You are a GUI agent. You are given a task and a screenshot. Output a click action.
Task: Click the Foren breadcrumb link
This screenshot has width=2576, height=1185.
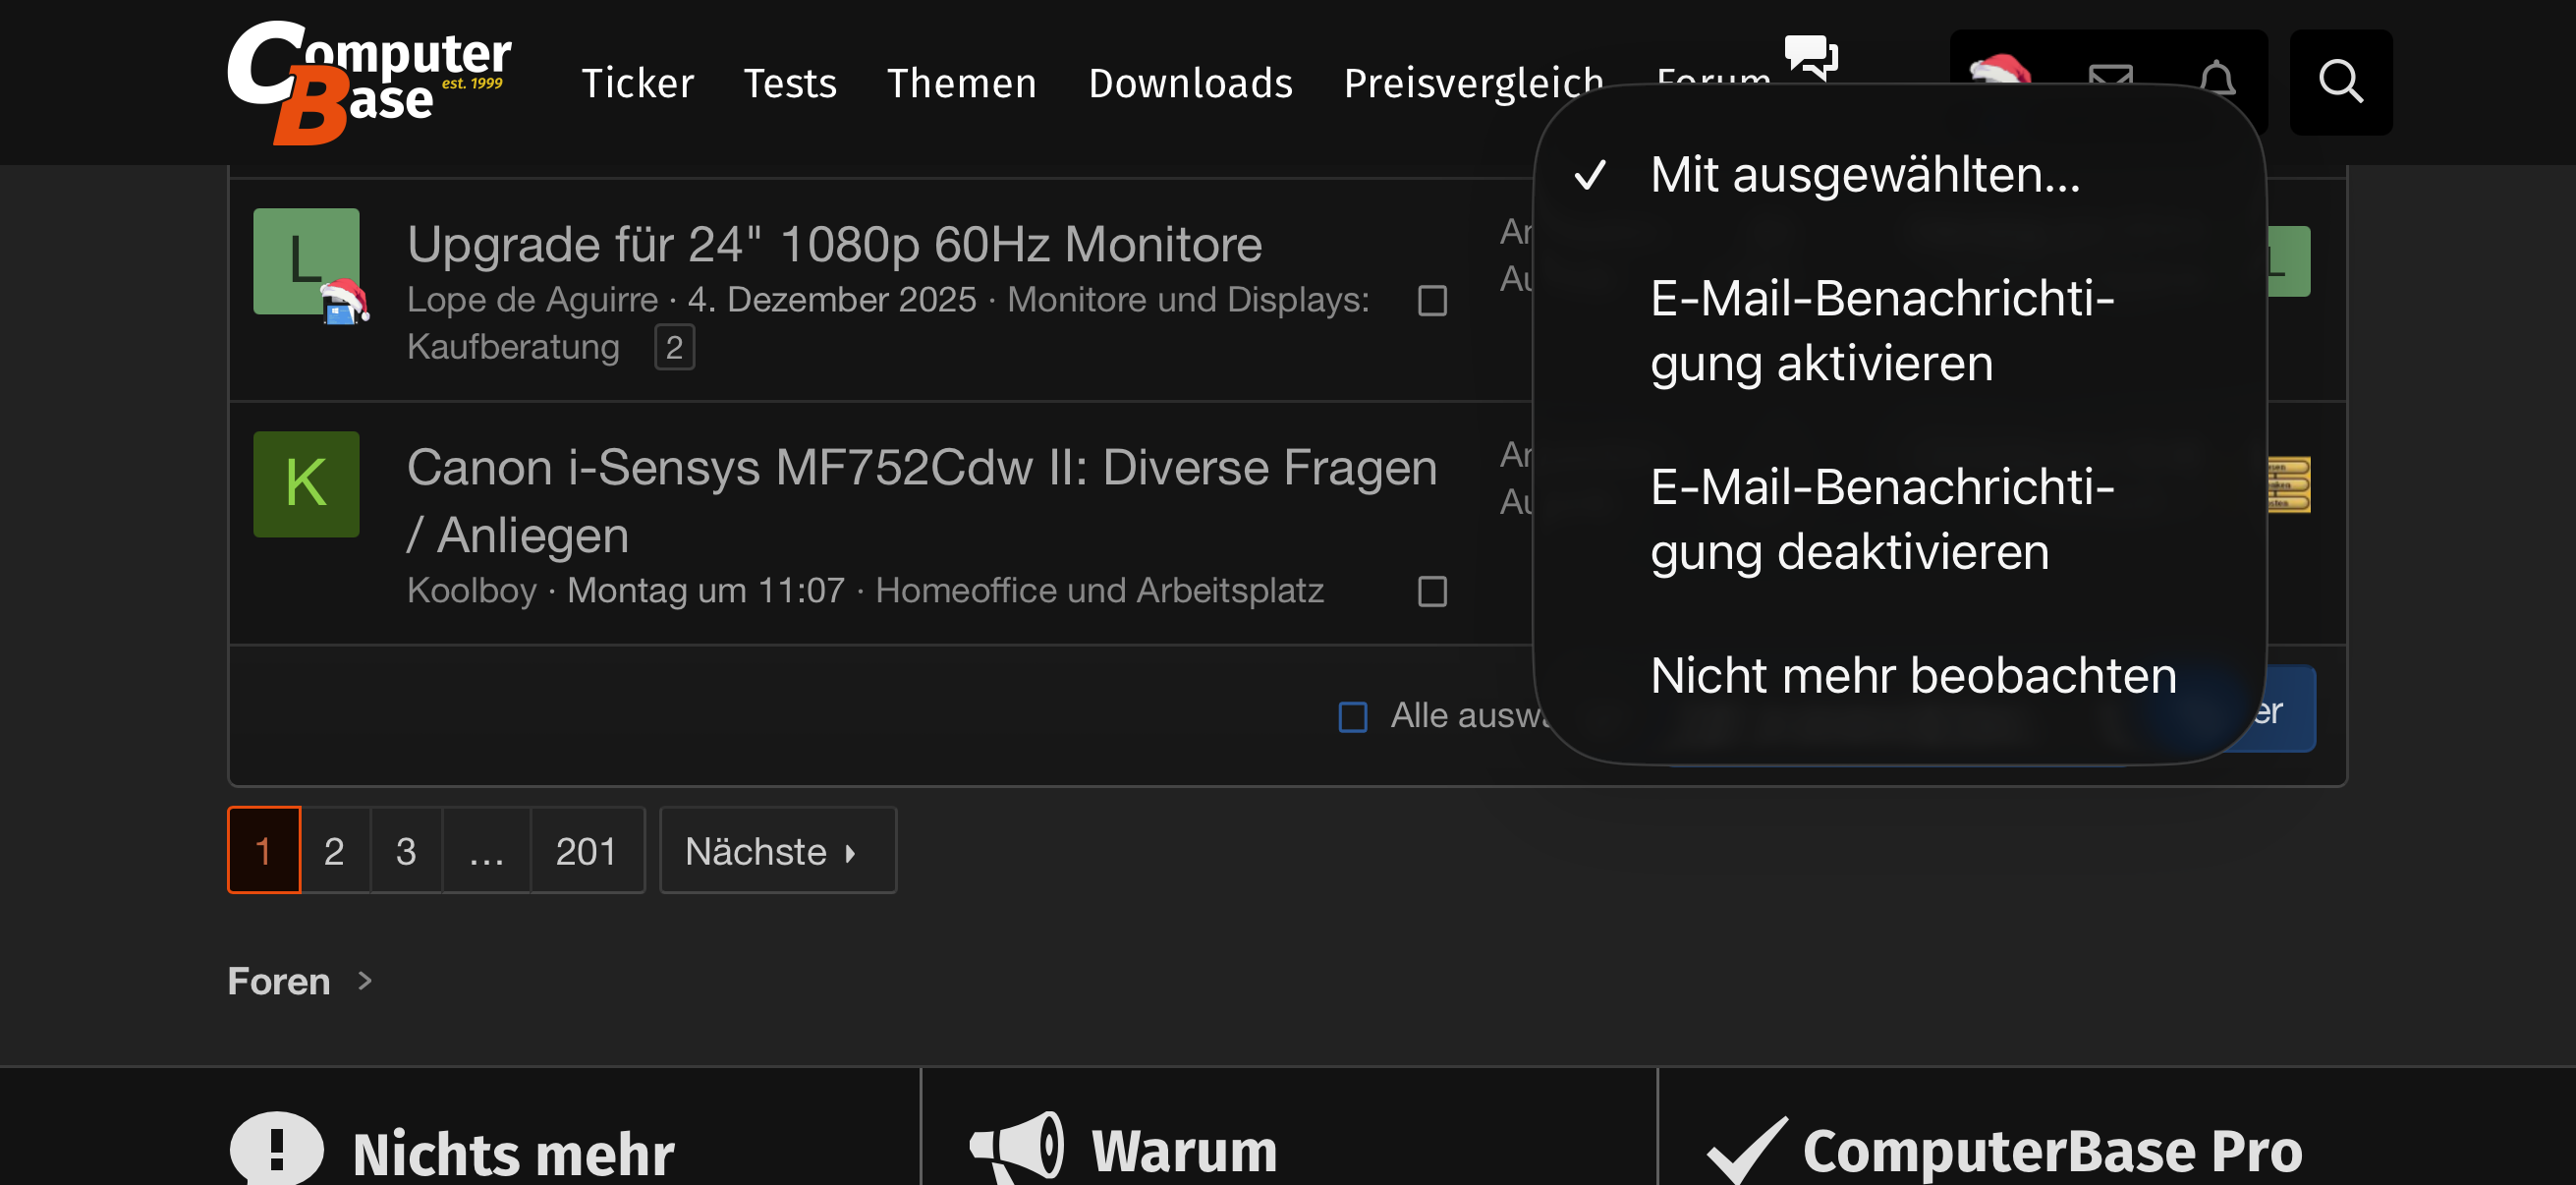[278, 981]
